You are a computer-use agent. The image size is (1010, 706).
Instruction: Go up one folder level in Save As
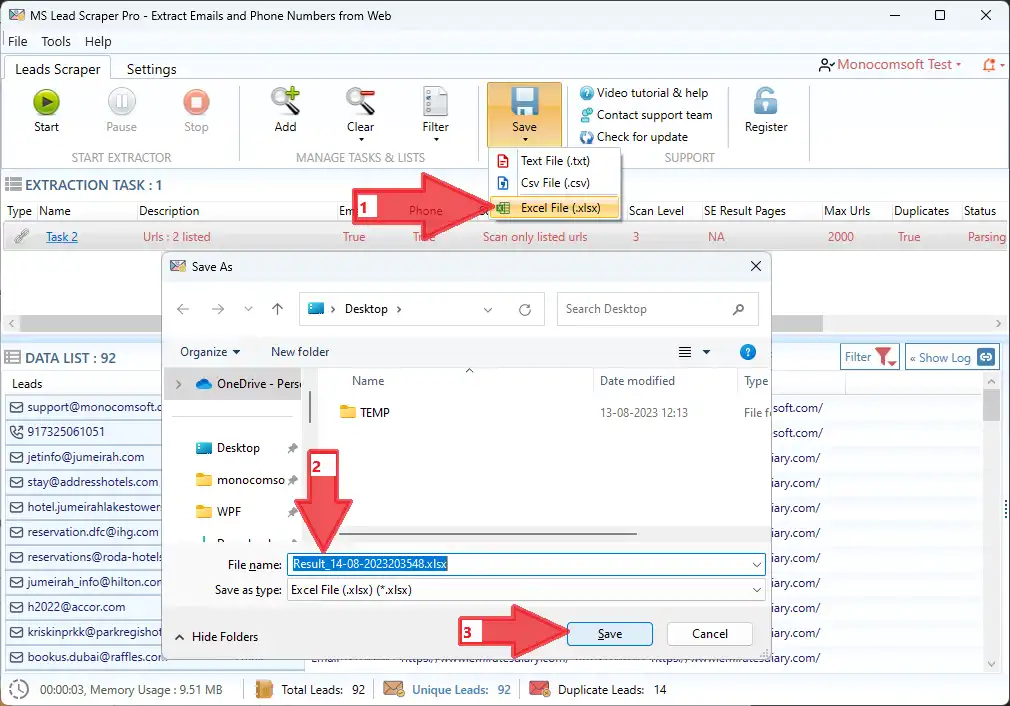278,309
